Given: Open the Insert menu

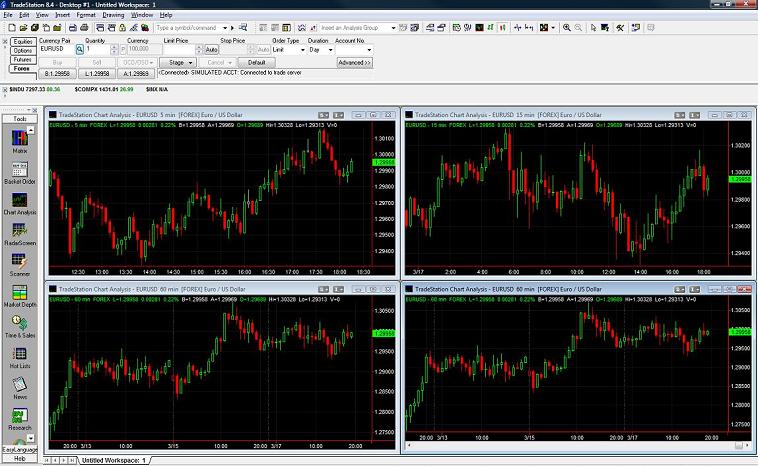Looking at the screenshot, I should tap(62, 15).
